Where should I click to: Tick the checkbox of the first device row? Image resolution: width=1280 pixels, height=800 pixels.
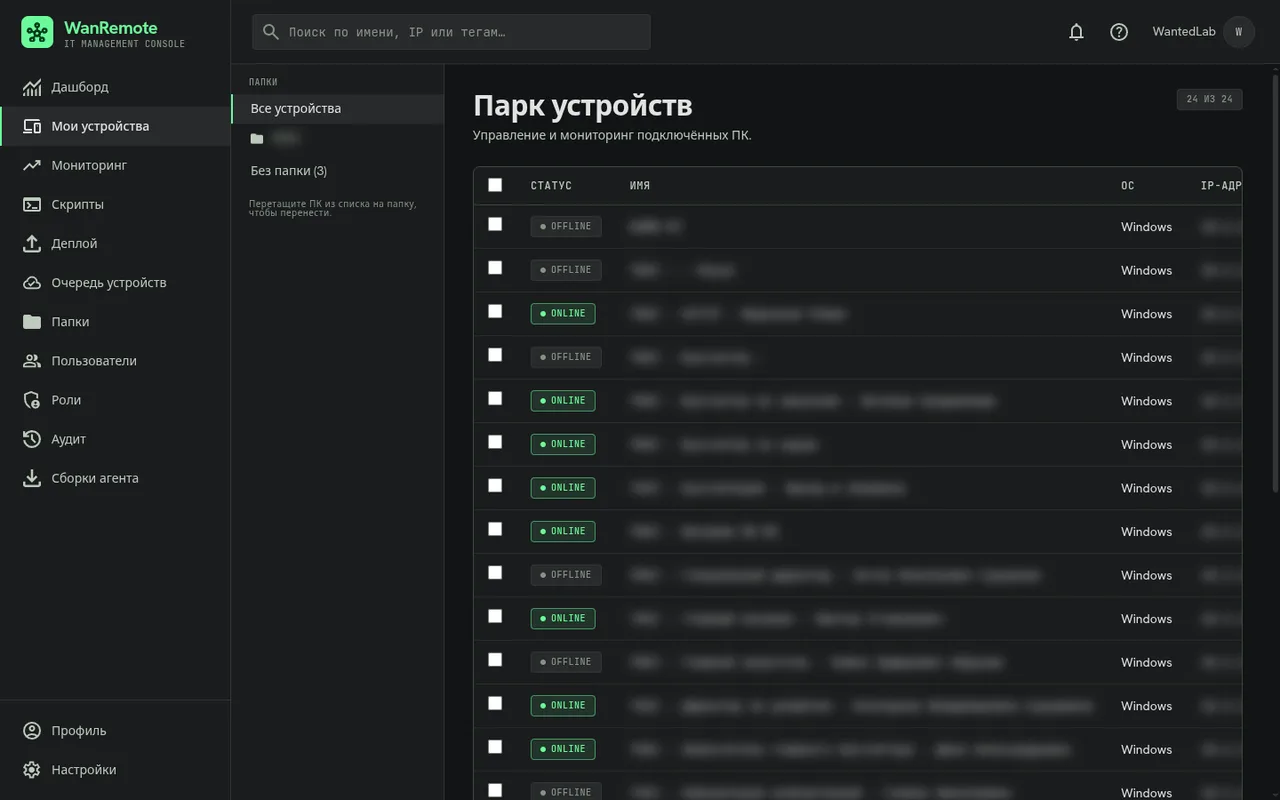point(495,224)
